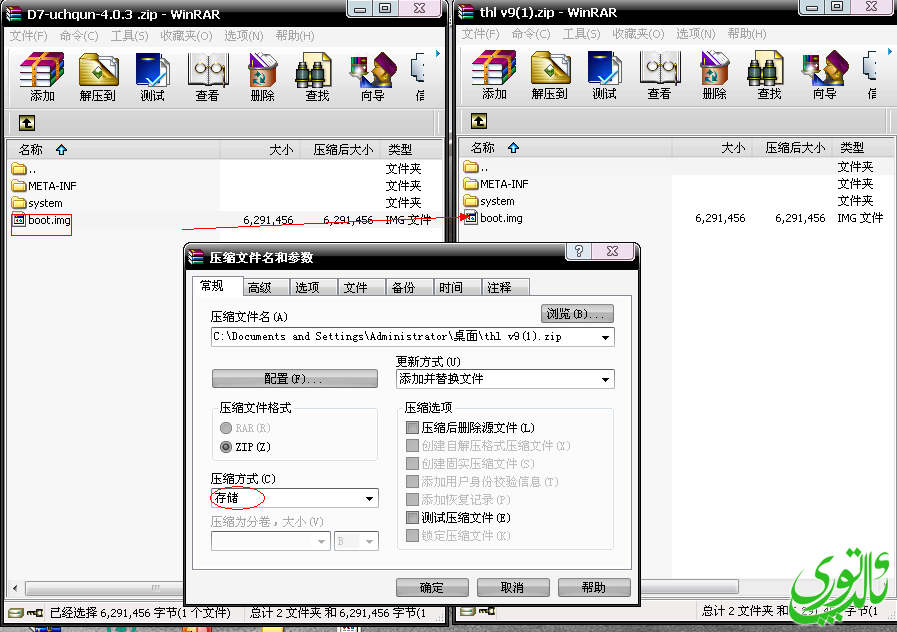Screen dimensions: 897x632
Task: Click the 浏览 (B)... browse button
Action: [x=577, y=314]
